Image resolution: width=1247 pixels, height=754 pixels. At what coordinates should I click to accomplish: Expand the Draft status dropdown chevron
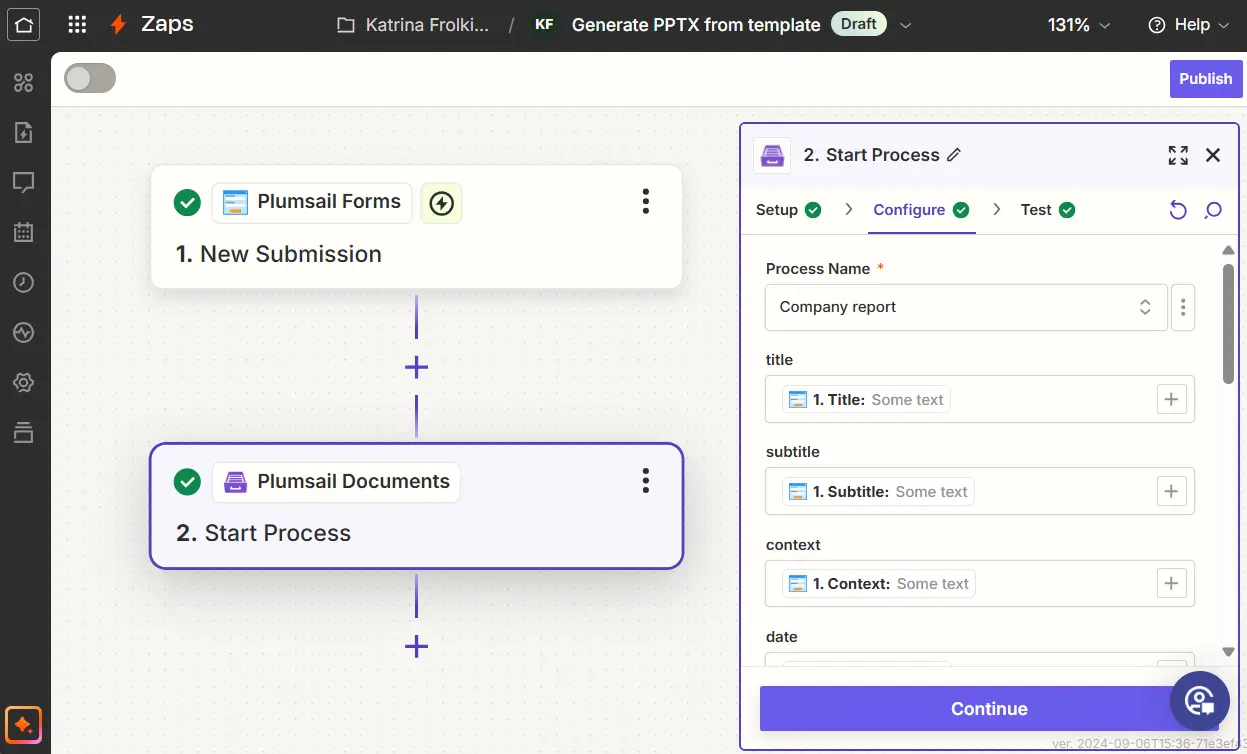coord(906,25)
